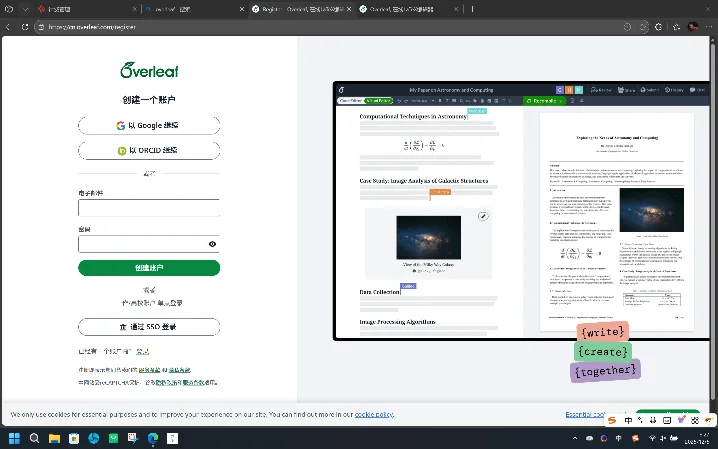Close the fourth Overleaf tab
718x449 pixels.
pyautogui.click(x=456, y=9)
